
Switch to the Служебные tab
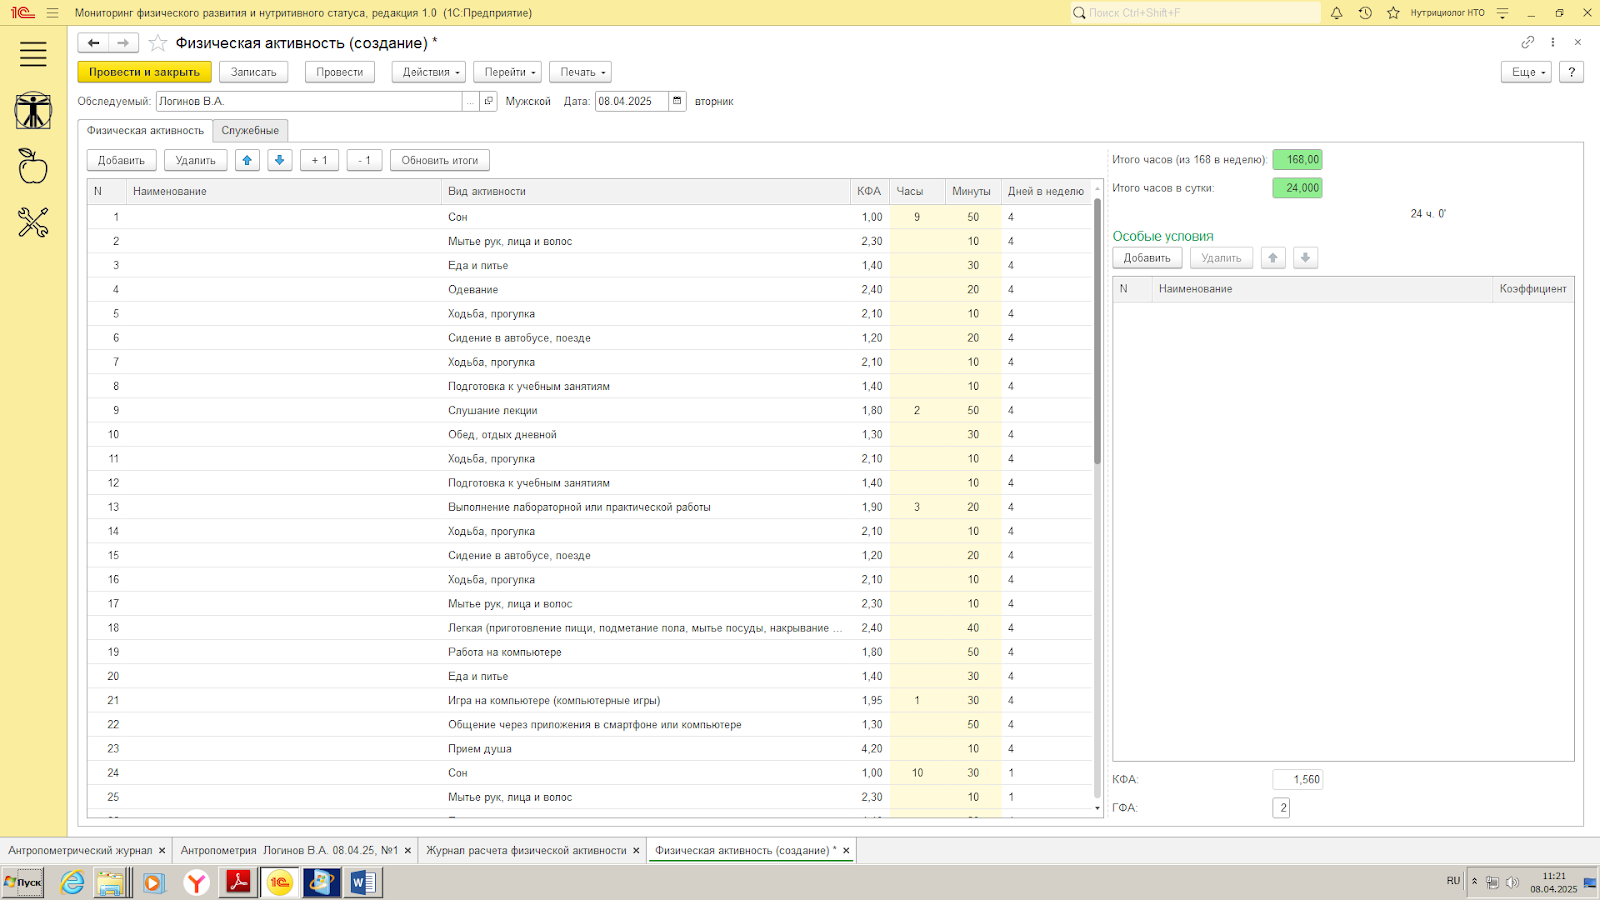tap(250, 130)
